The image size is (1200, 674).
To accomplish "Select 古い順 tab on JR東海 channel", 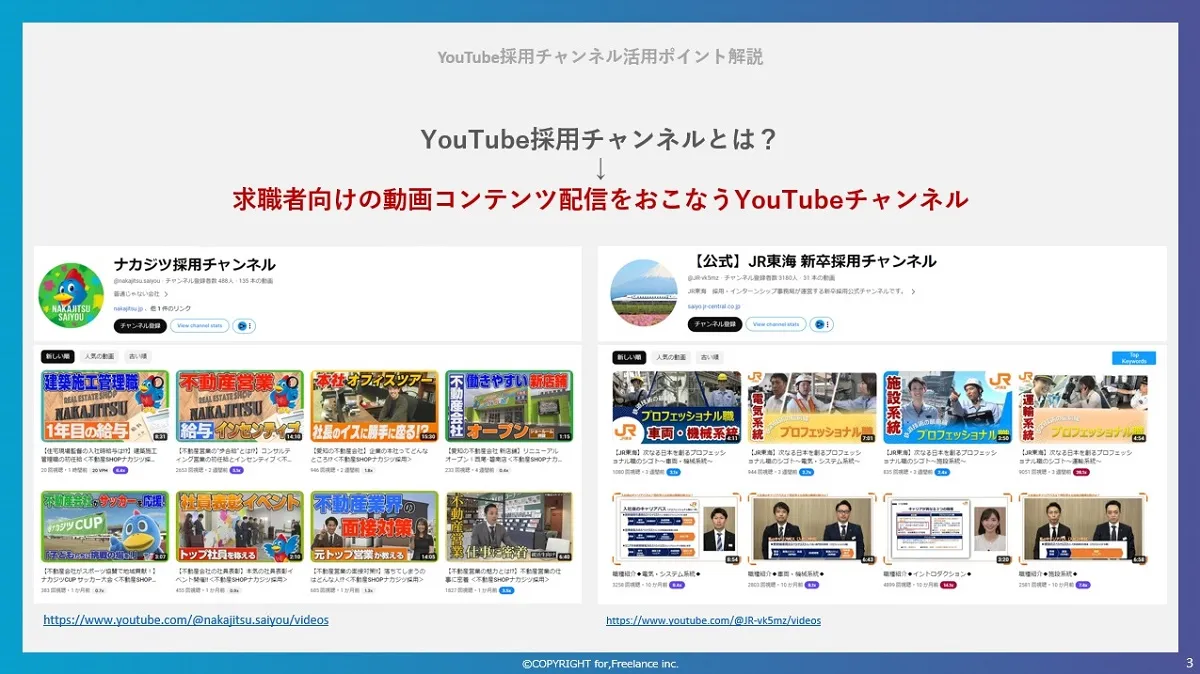I will pyautogui.click(x=710, y=356).
